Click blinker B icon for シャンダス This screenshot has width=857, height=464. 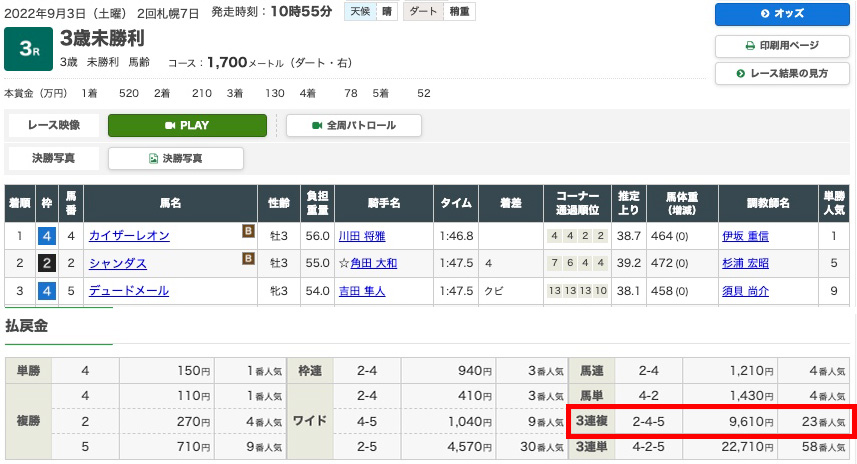(248, 258)
